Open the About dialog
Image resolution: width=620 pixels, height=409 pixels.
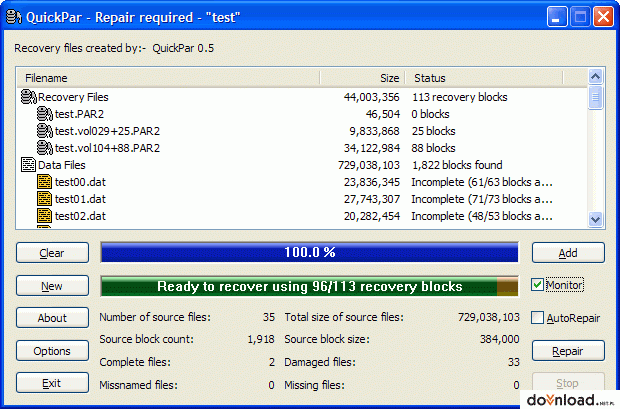click(52, 318)
